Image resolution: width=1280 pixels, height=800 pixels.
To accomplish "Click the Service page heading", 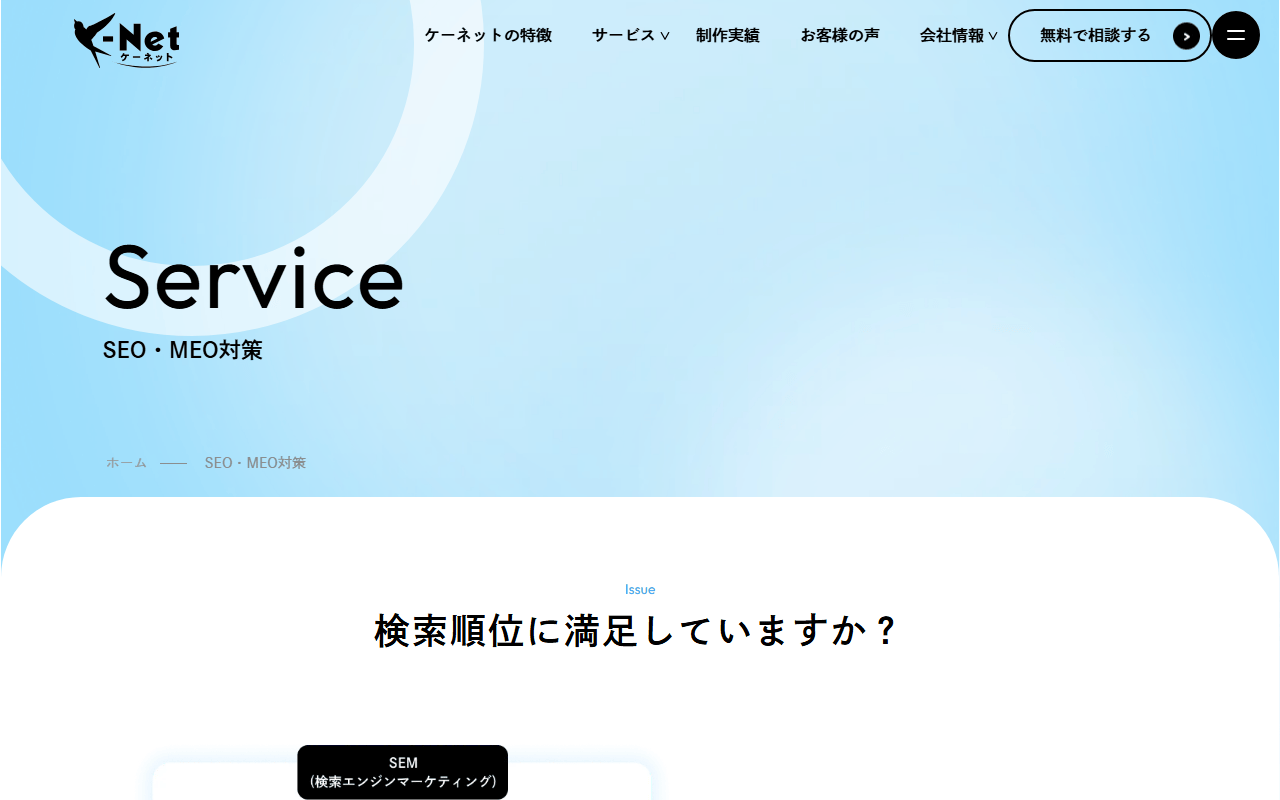I will 254,277.
